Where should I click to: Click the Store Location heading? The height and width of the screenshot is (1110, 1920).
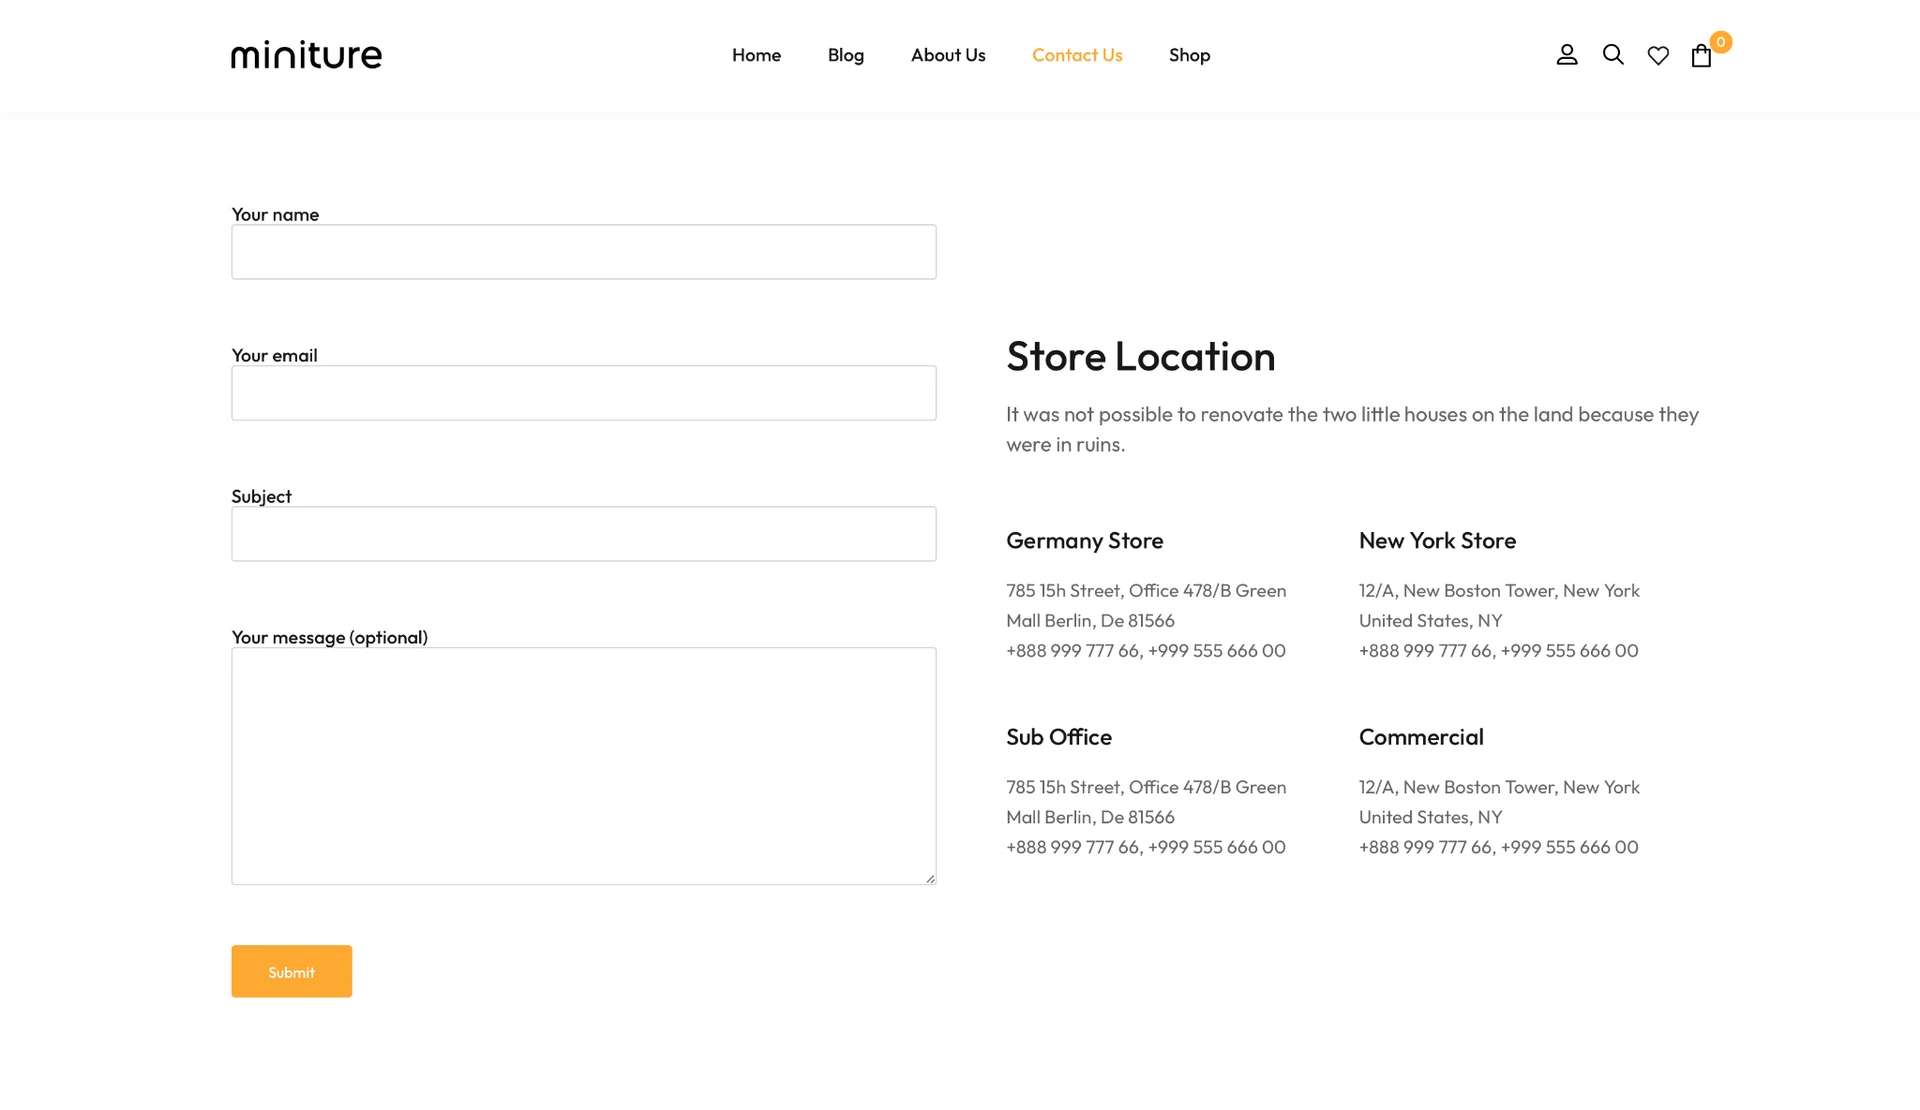click(1140, 357)
